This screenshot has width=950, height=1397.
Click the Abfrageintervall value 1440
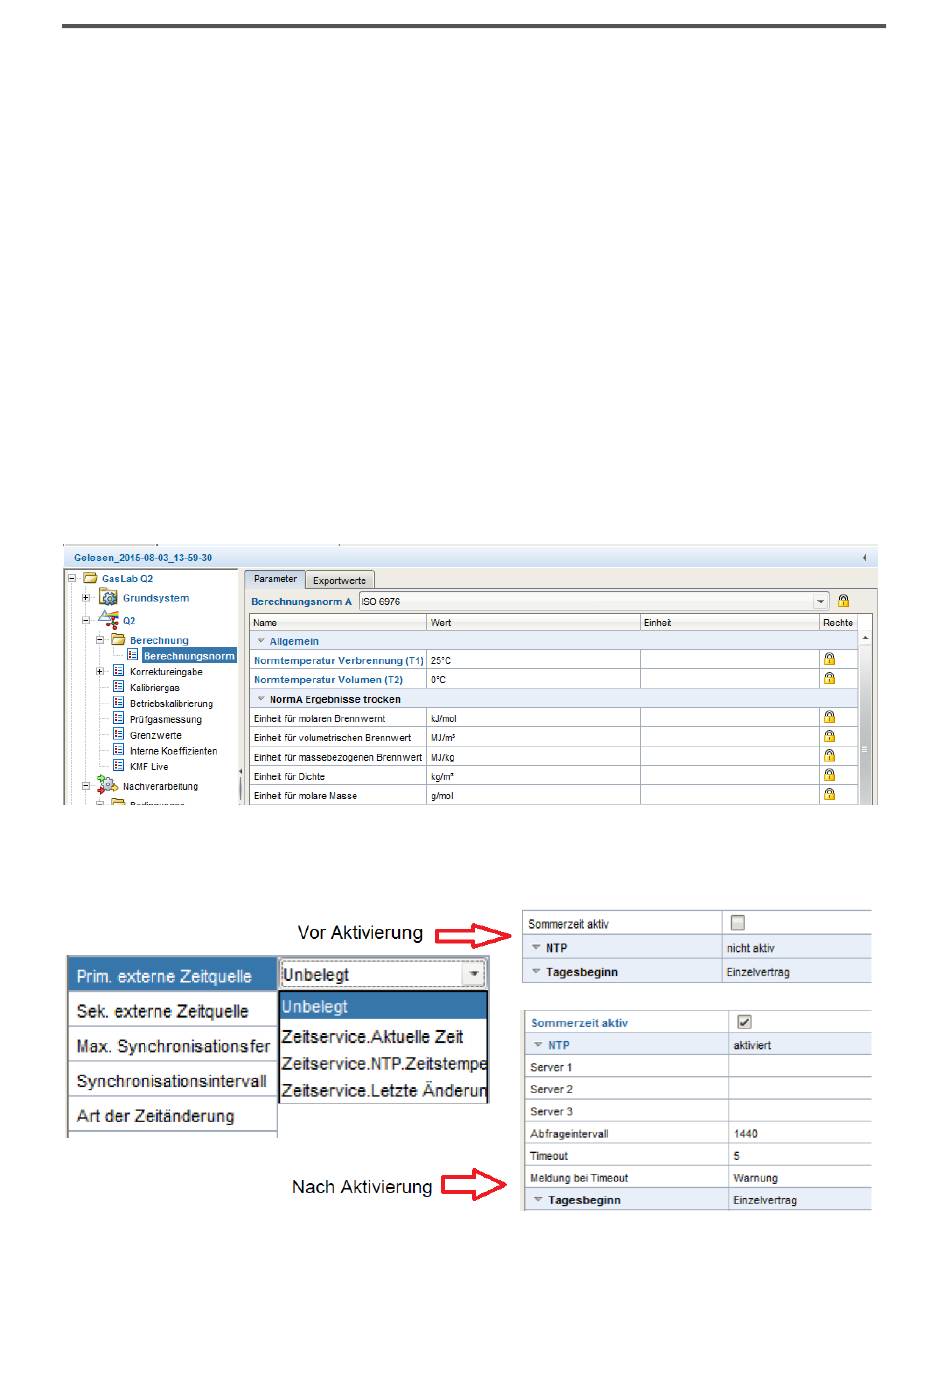click(800, 1134)
